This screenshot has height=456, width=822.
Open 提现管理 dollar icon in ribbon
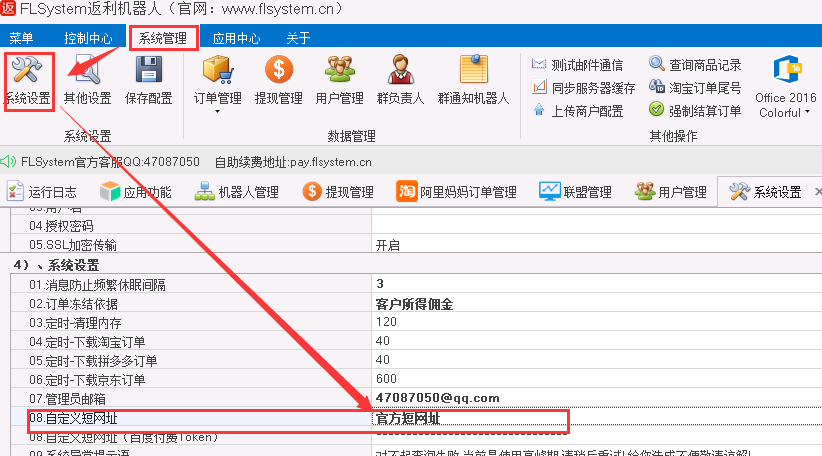[279, 70]
